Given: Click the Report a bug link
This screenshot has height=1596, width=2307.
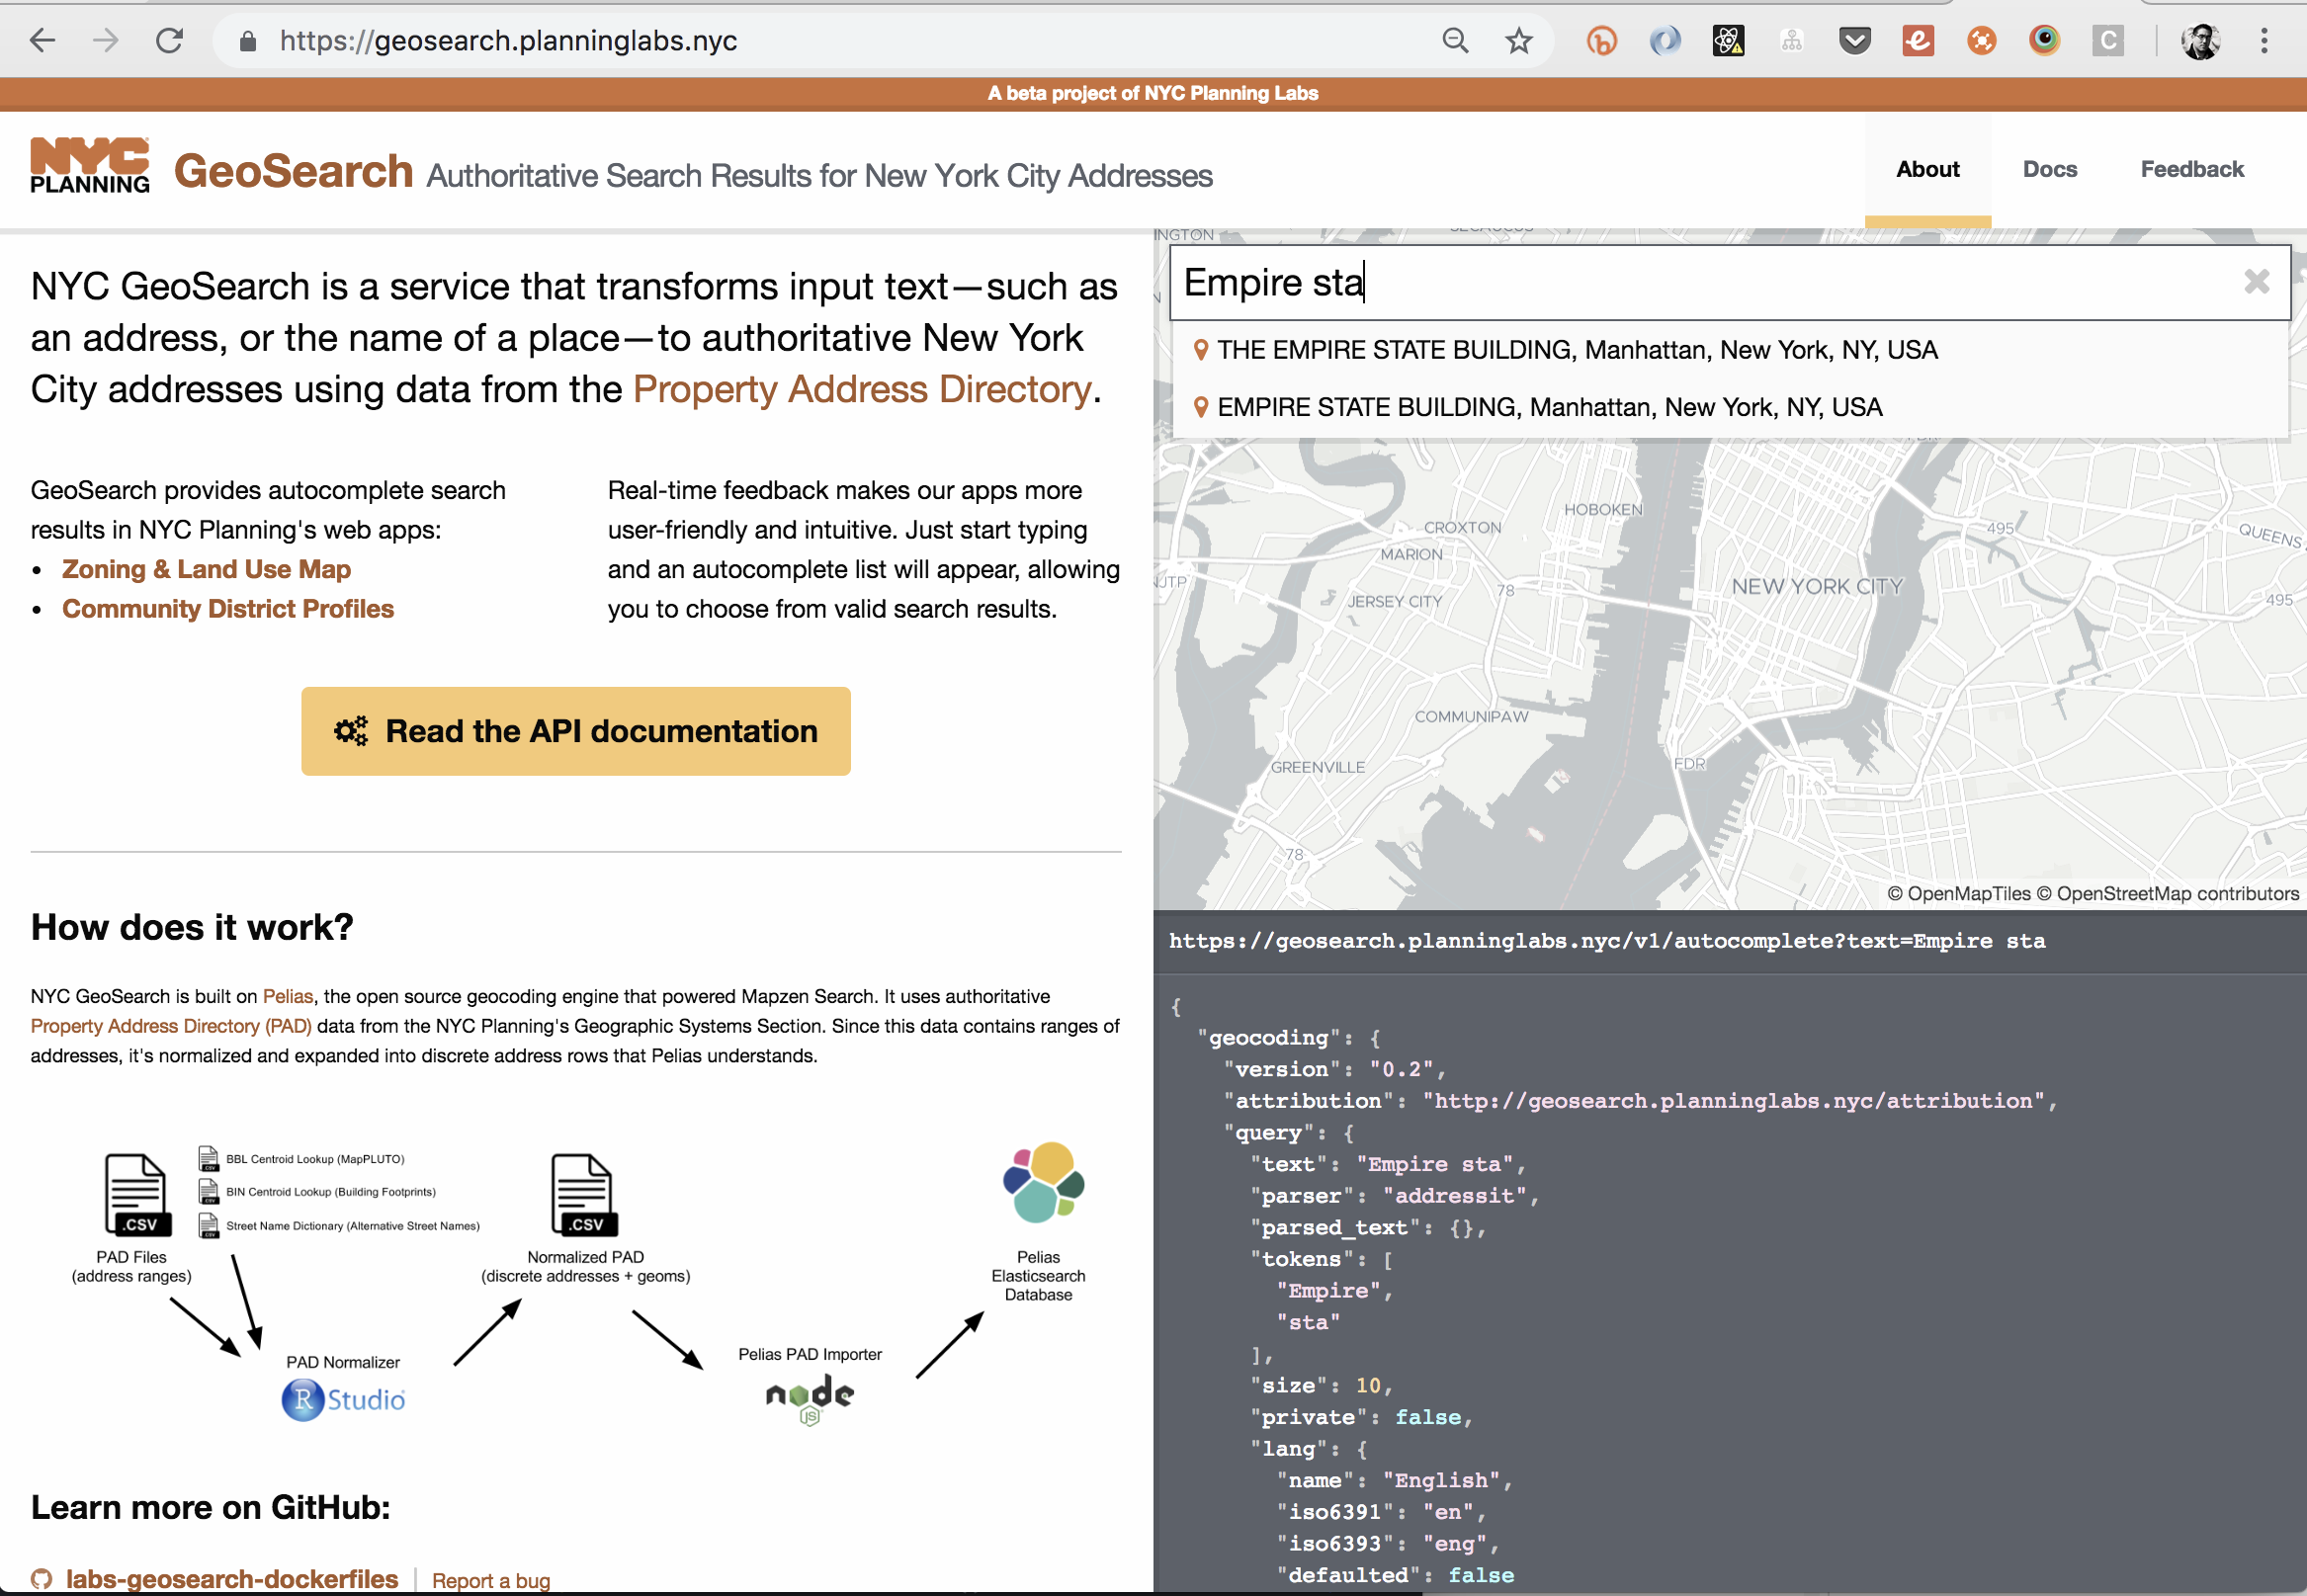Looking at the screenshot, I should point(491,1580).
